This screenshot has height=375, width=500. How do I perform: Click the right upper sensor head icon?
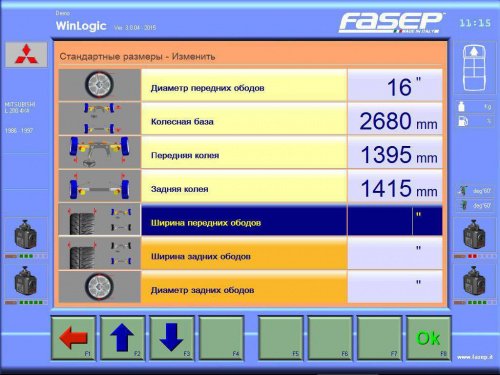[x=474, y=234]
